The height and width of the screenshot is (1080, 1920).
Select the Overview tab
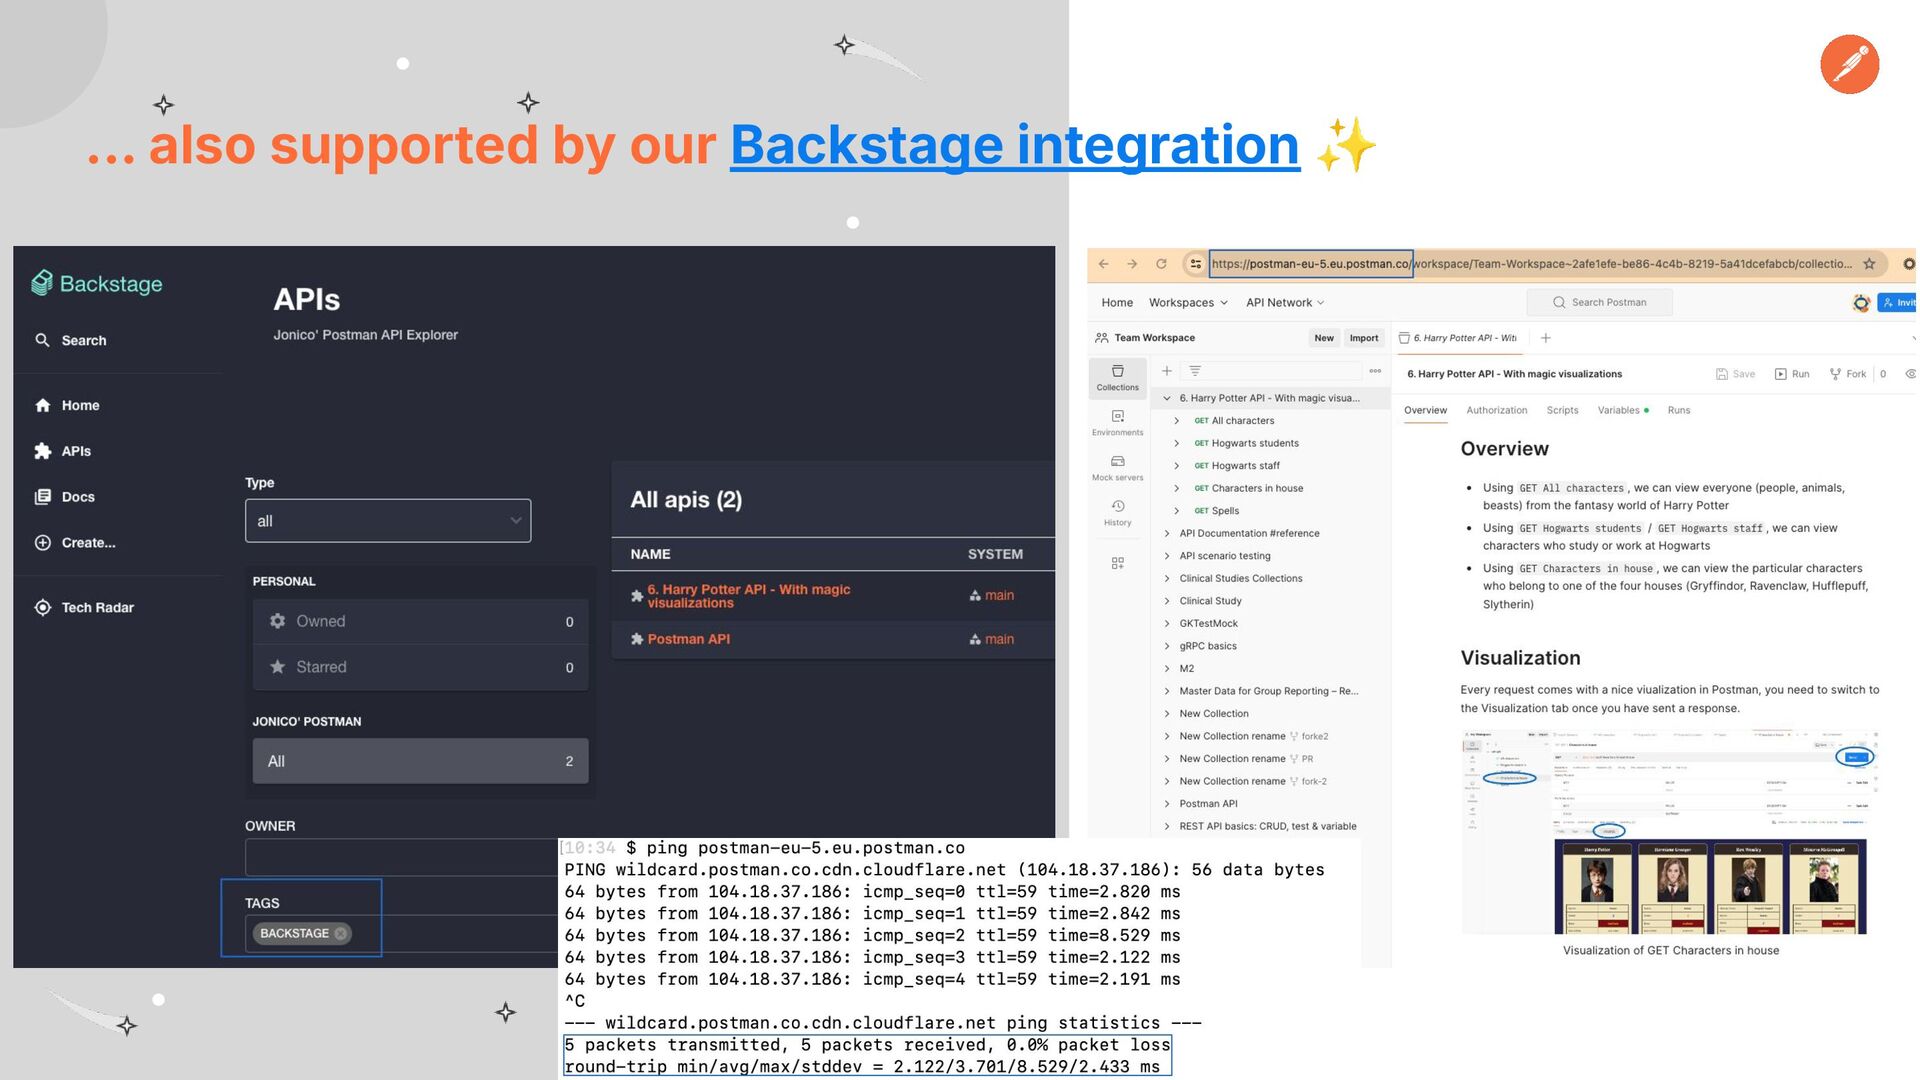(x=1425, y=410)
